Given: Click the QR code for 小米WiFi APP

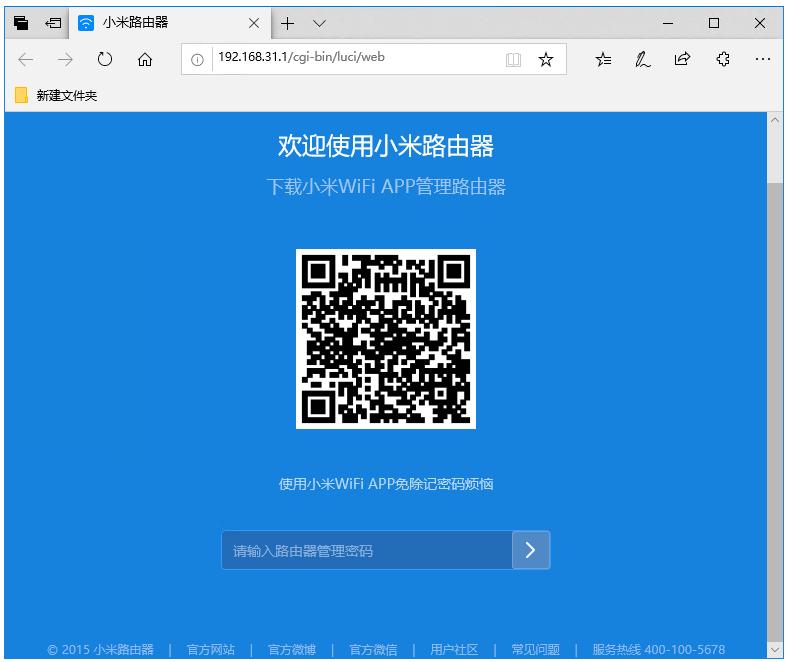Looking at the screenshot, I should point(386,339).
